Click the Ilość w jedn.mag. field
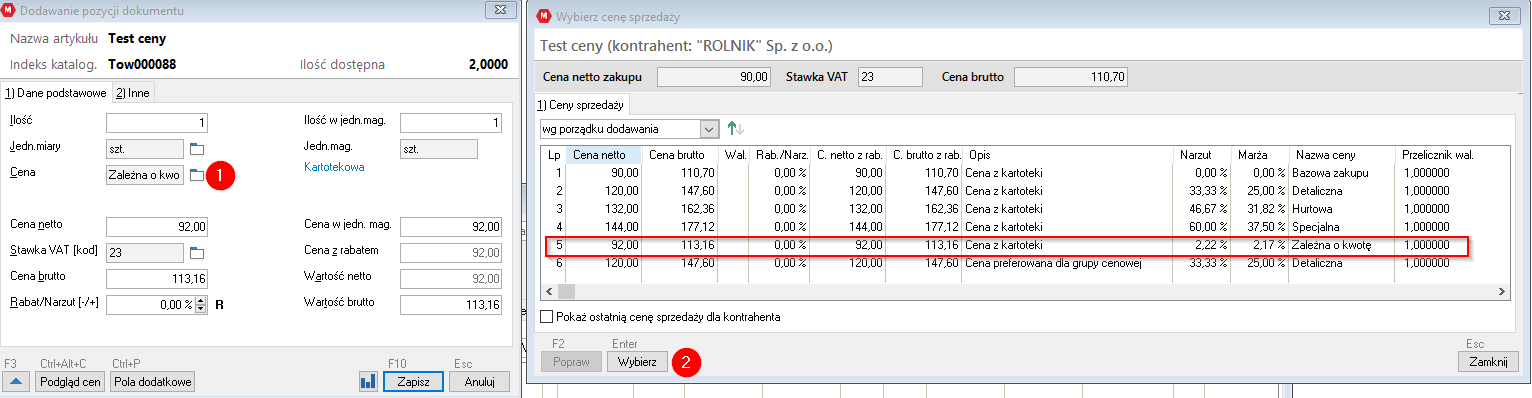This screenshot has width=1532, height=398. click(x=451, y=123)
